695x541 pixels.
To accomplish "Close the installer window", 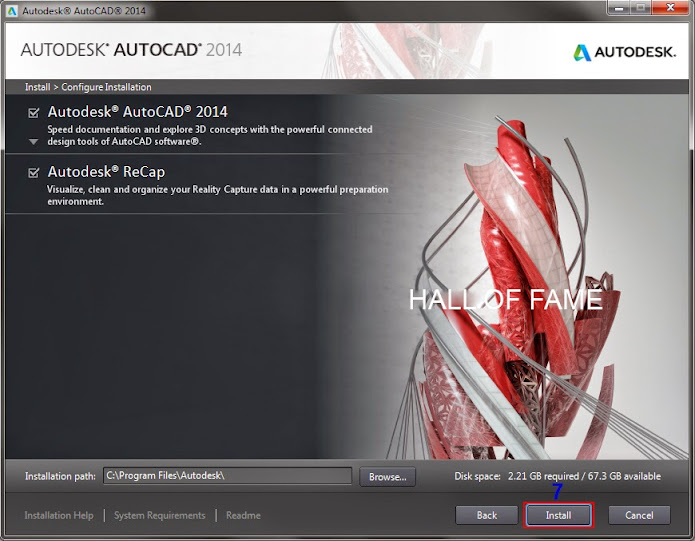I will (671, 8).
